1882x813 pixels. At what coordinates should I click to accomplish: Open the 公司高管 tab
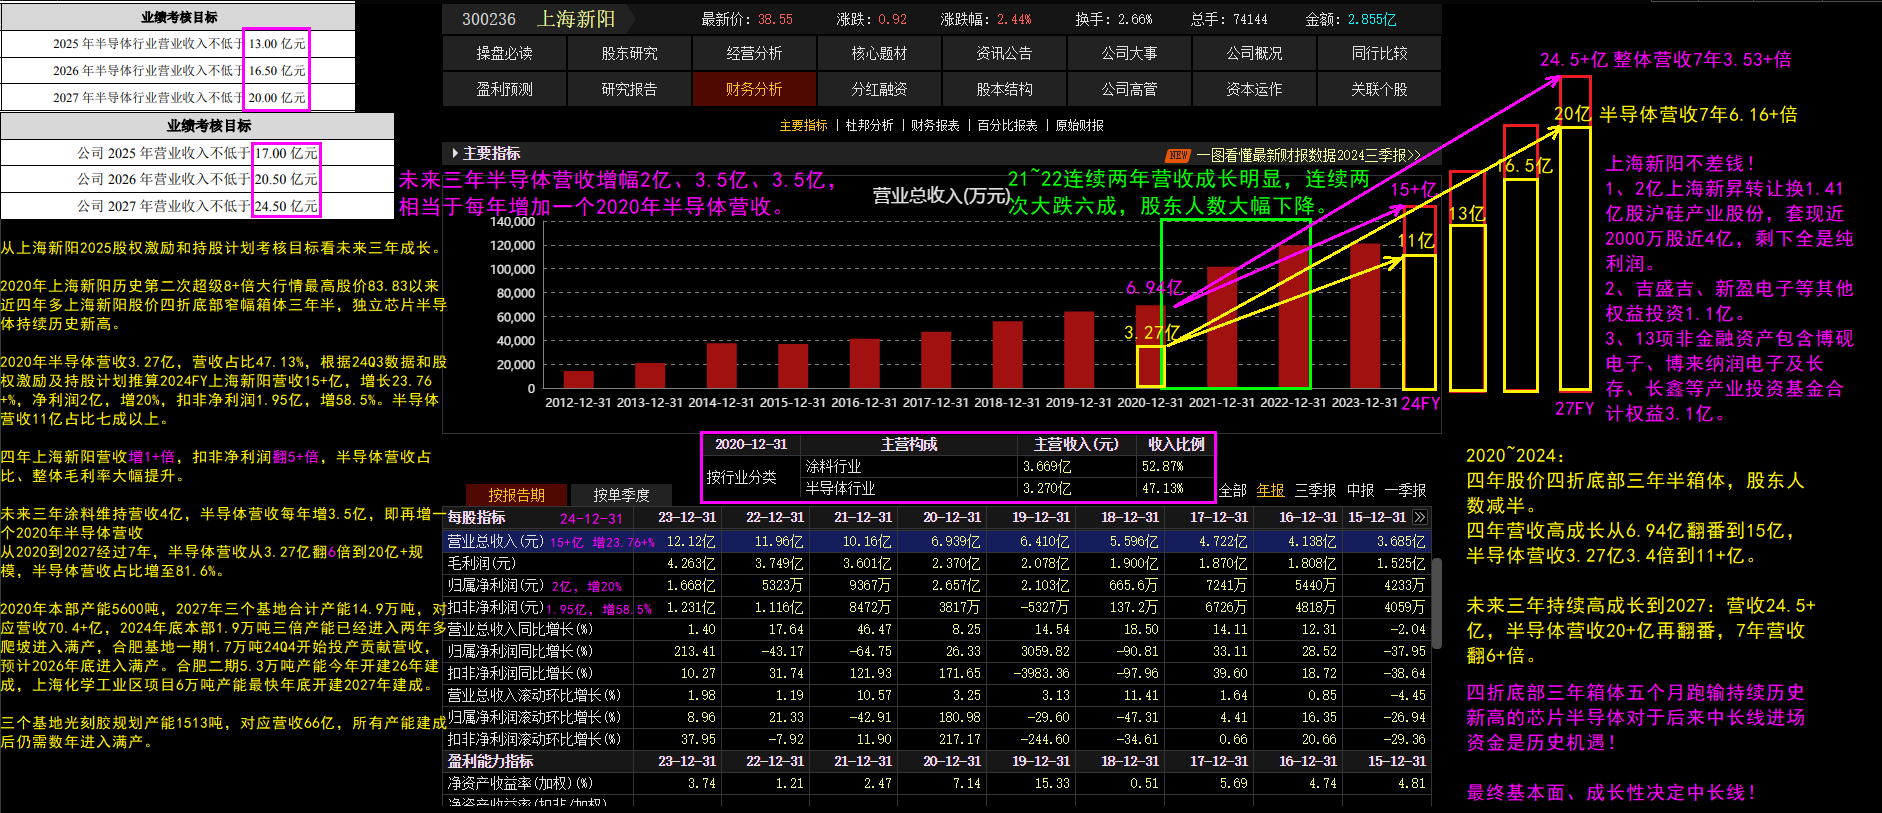pos(1129,89)
